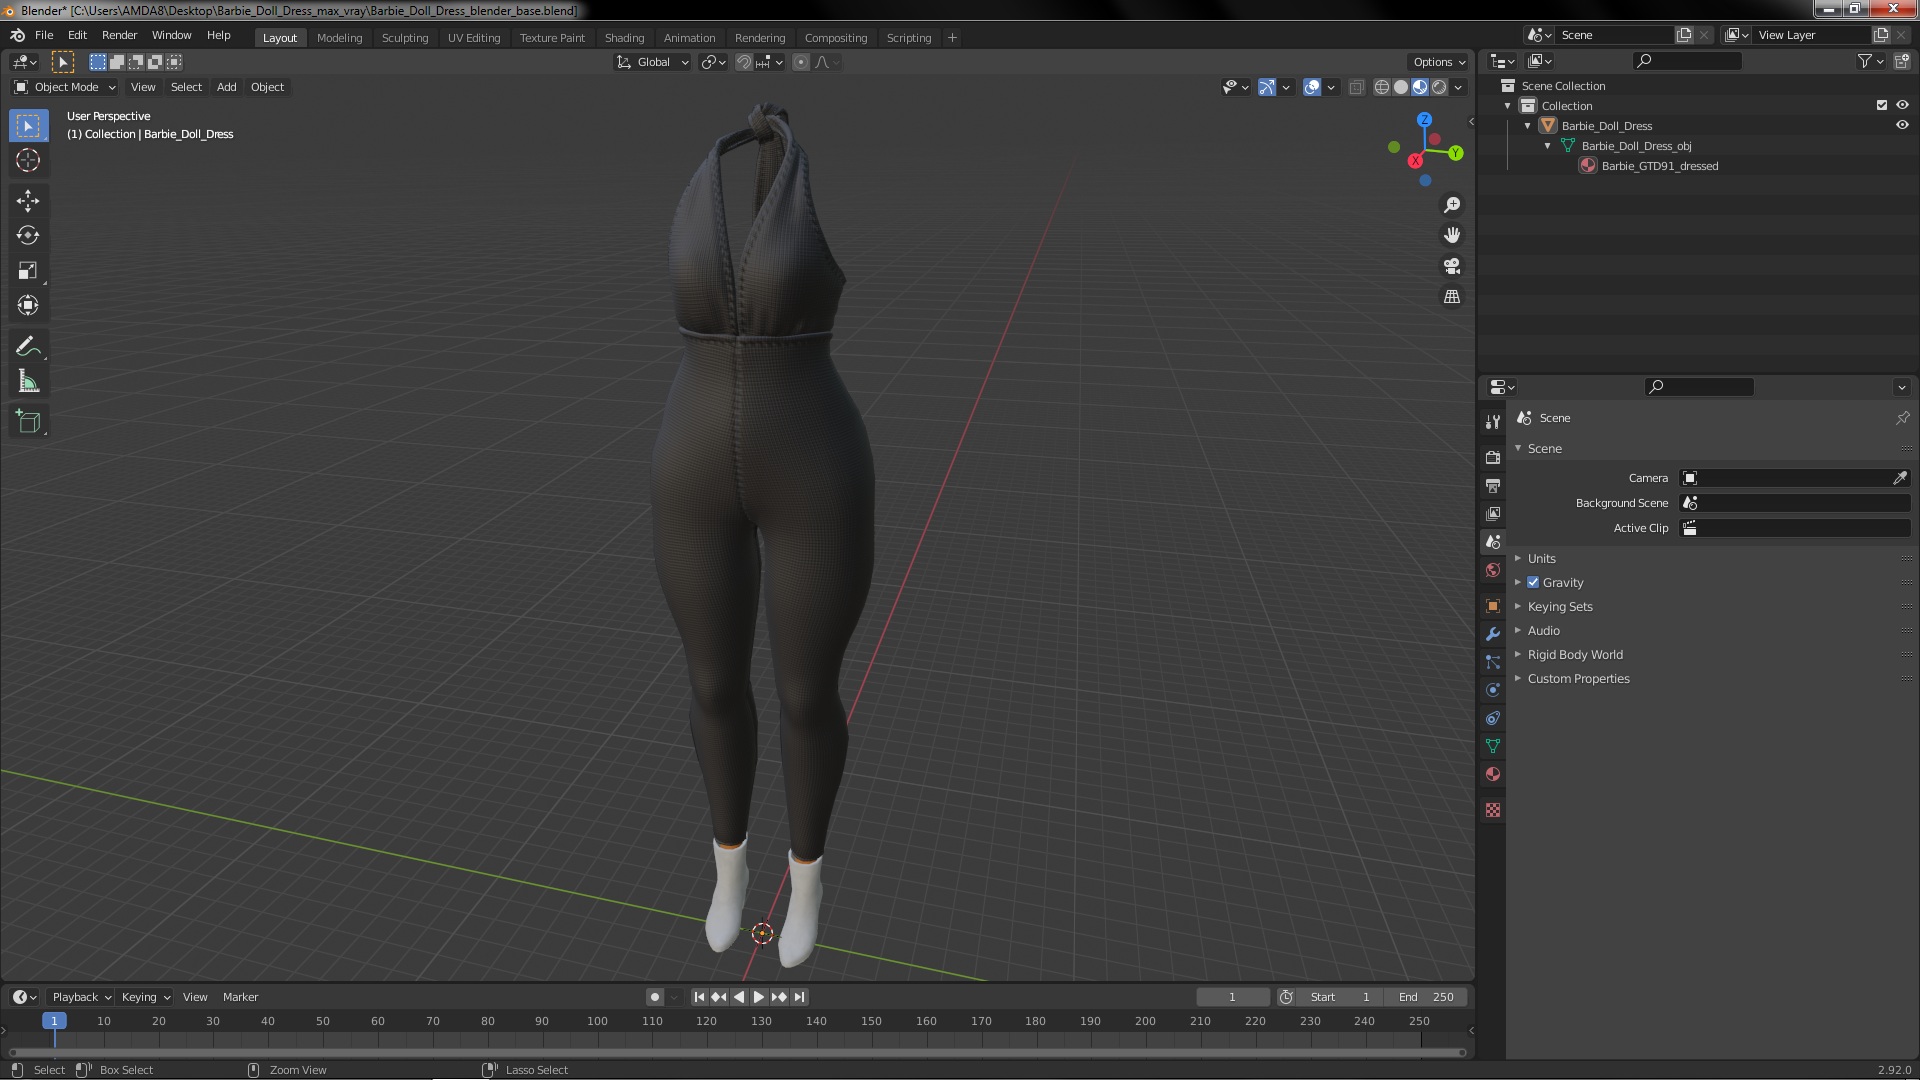Open the Object Data mesh properties tab
The width and height of the screenshot is (1920, 1080).
pos(1493,746)
